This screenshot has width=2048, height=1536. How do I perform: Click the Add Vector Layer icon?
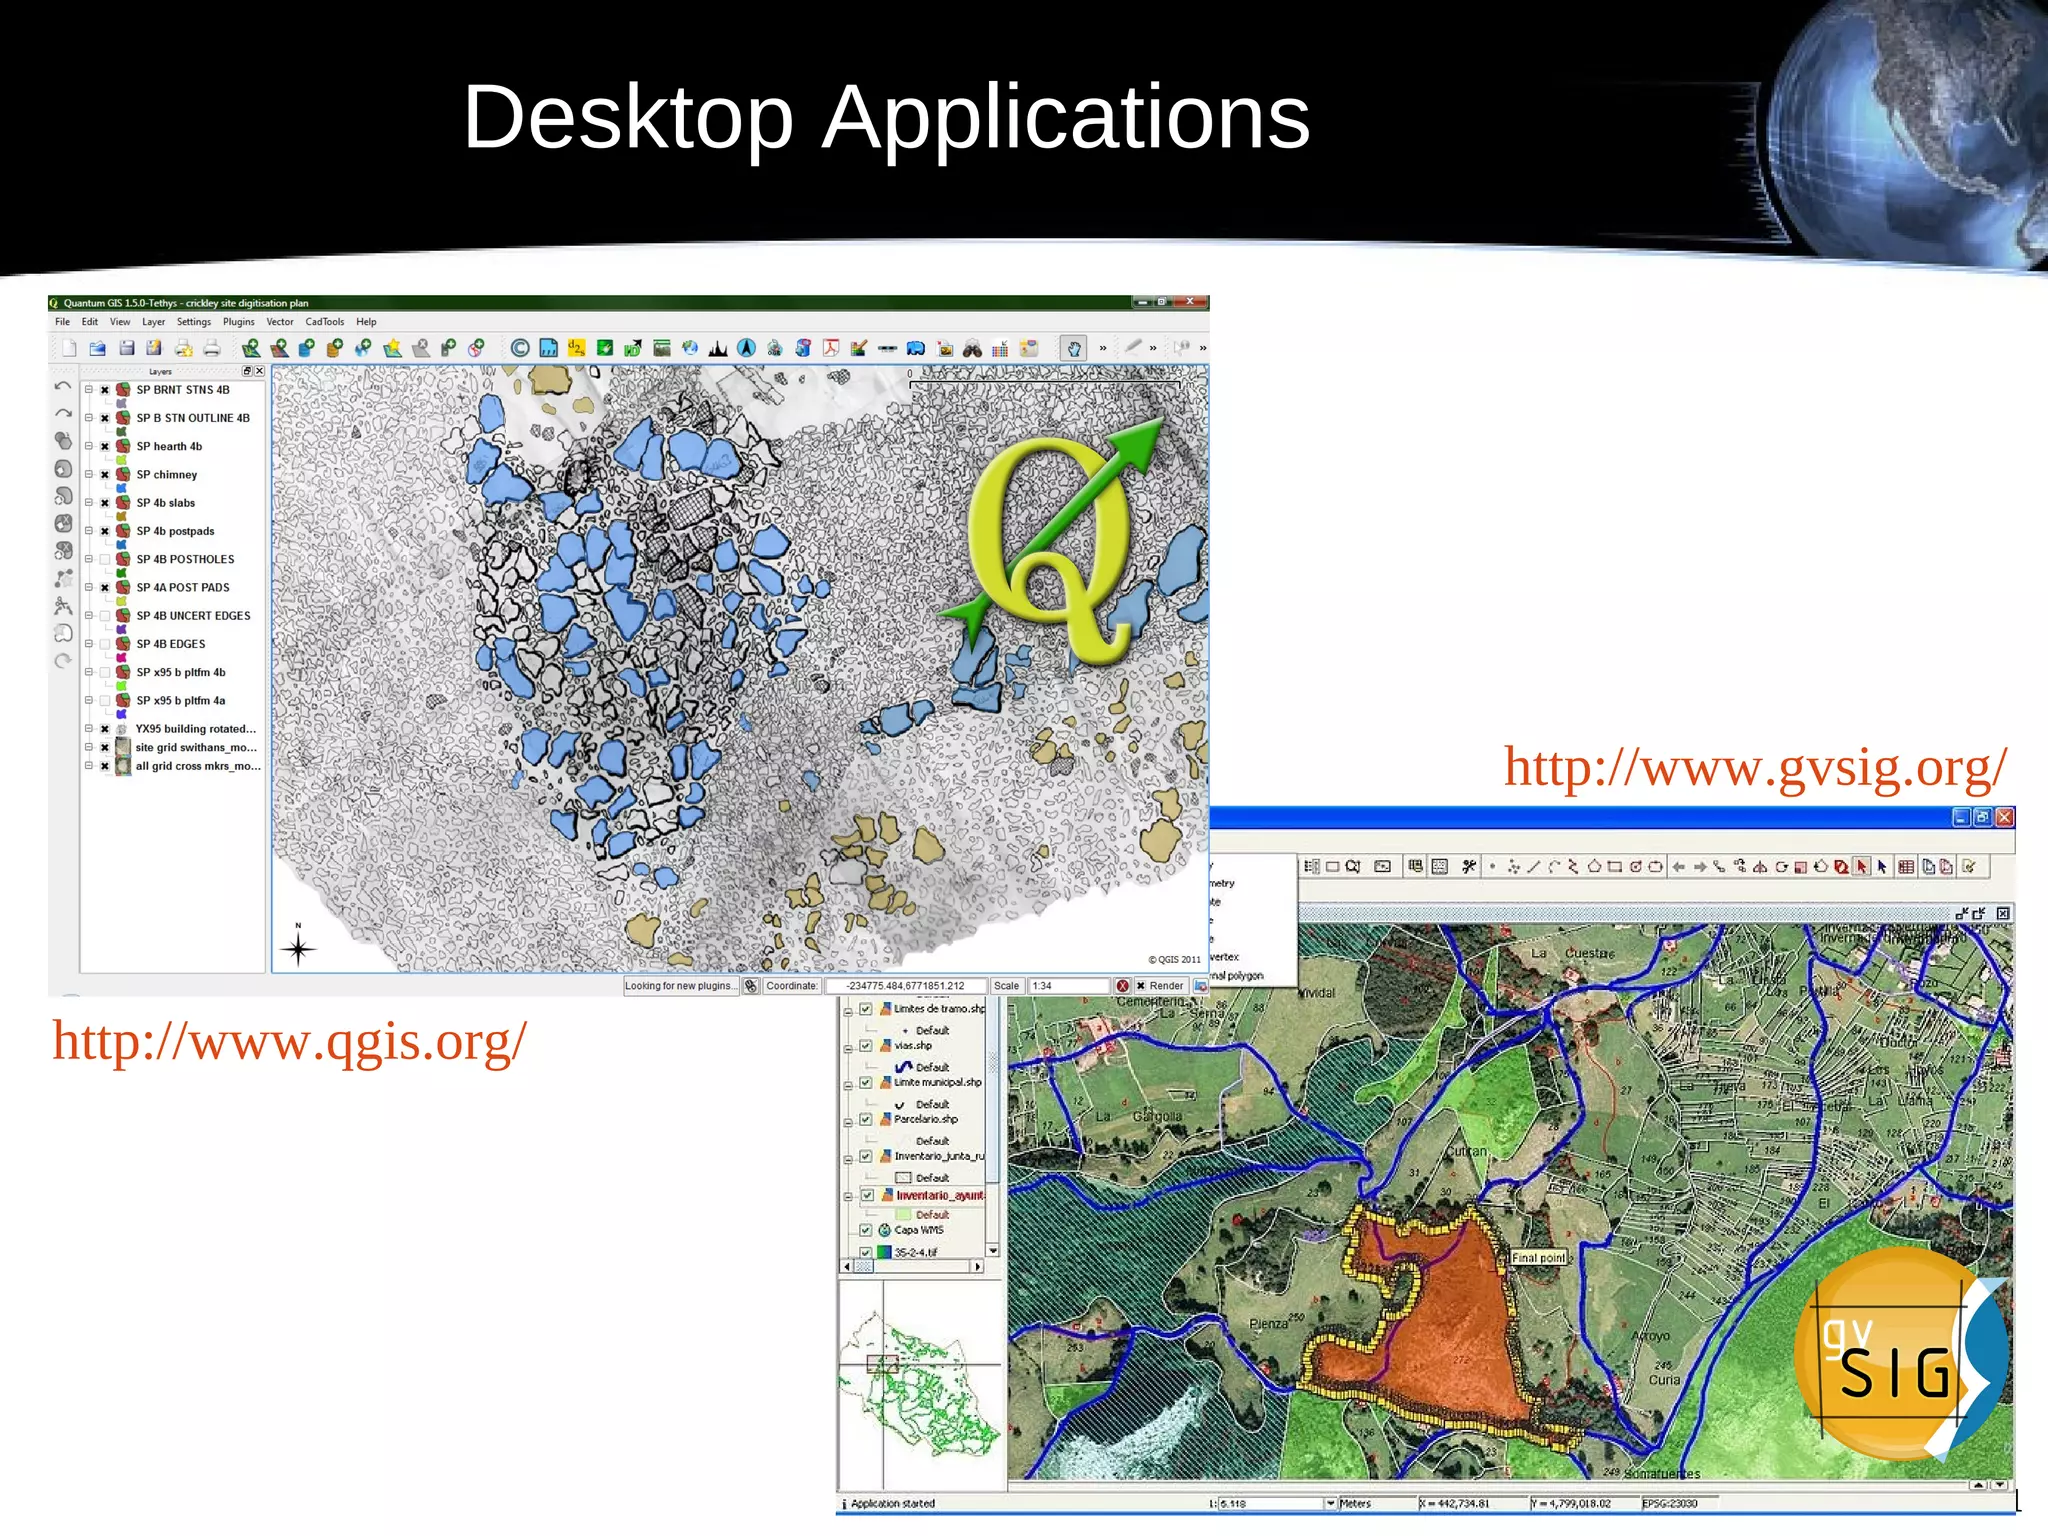tap(250, 348)
